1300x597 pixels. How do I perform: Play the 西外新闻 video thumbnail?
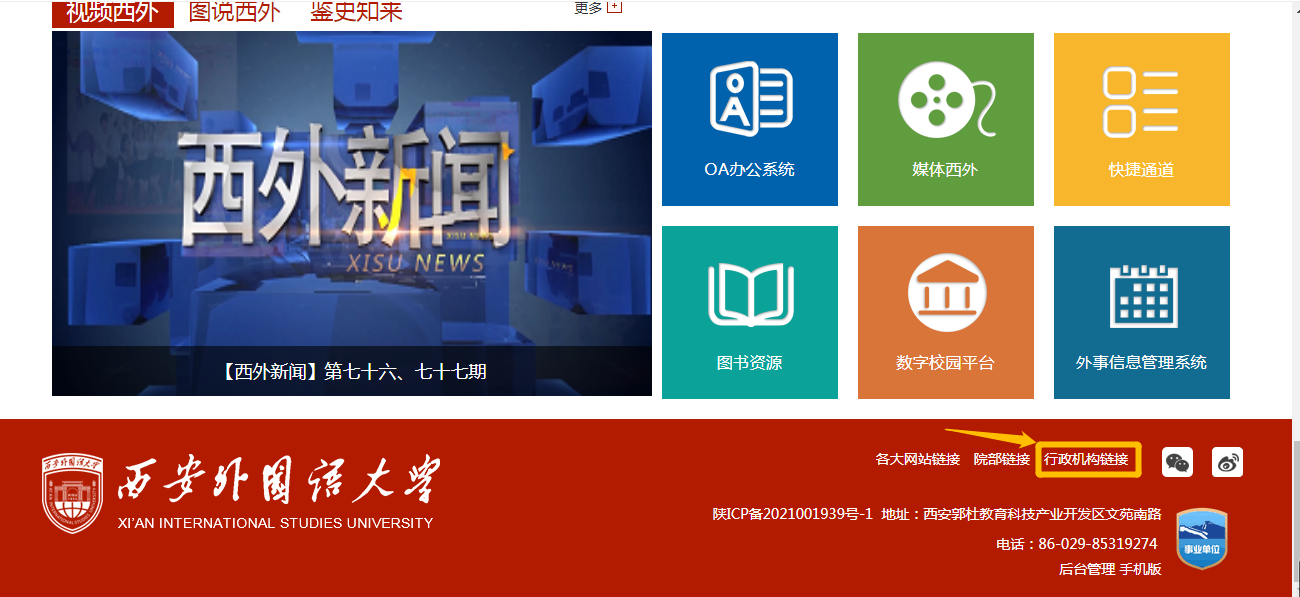click(x=351, y=200)
